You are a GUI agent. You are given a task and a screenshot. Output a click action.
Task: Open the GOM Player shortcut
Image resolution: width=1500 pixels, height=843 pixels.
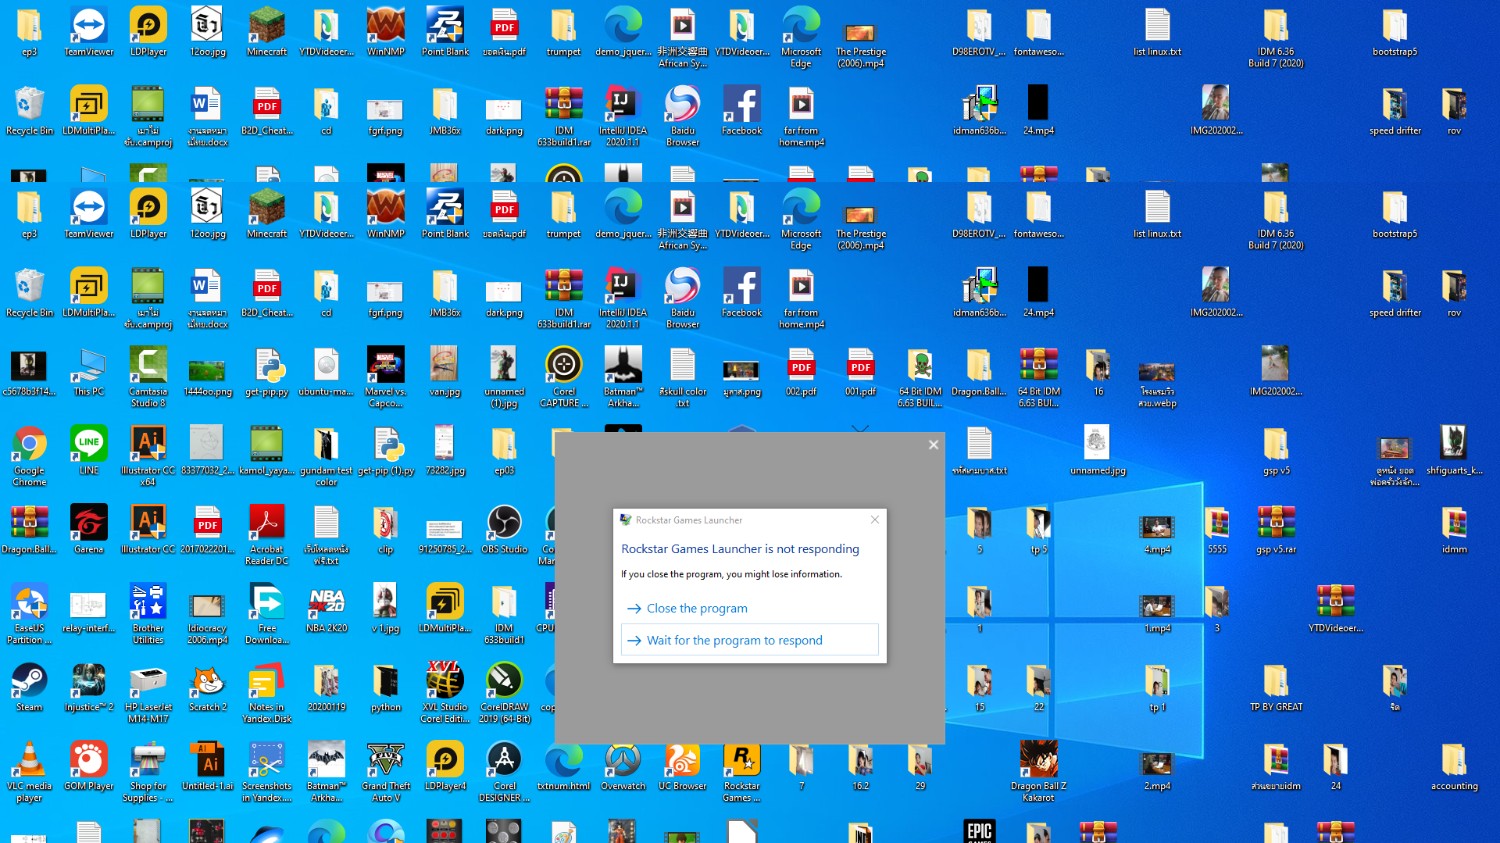89,767
